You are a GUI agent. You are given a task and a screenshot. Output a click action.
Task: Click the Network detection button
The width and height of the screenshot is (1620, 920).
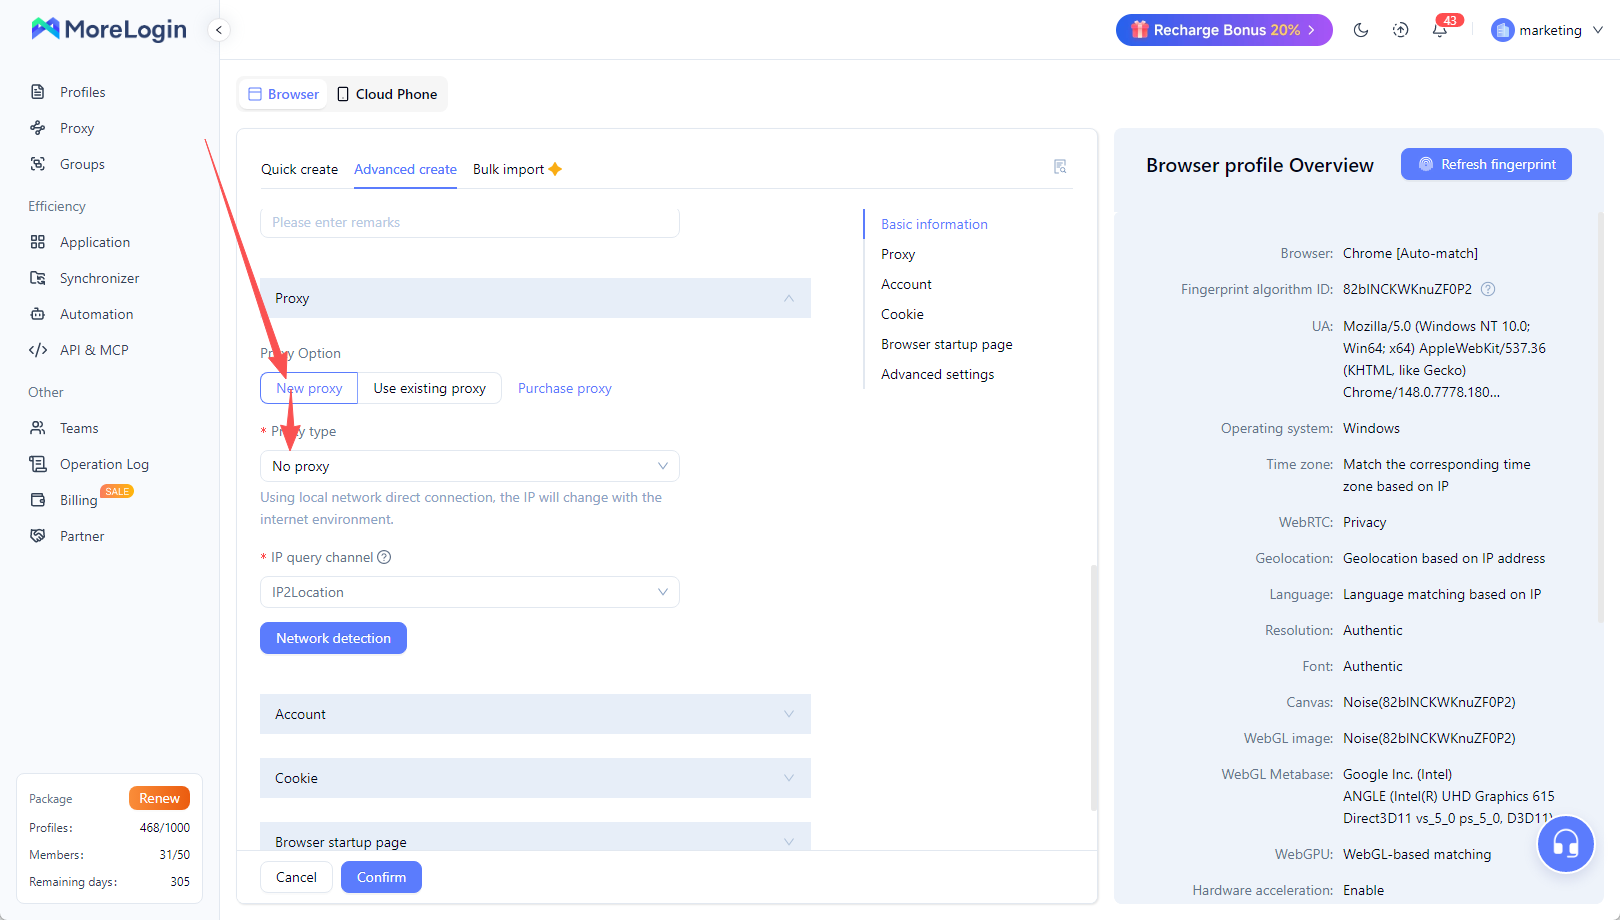pos(333,638)
